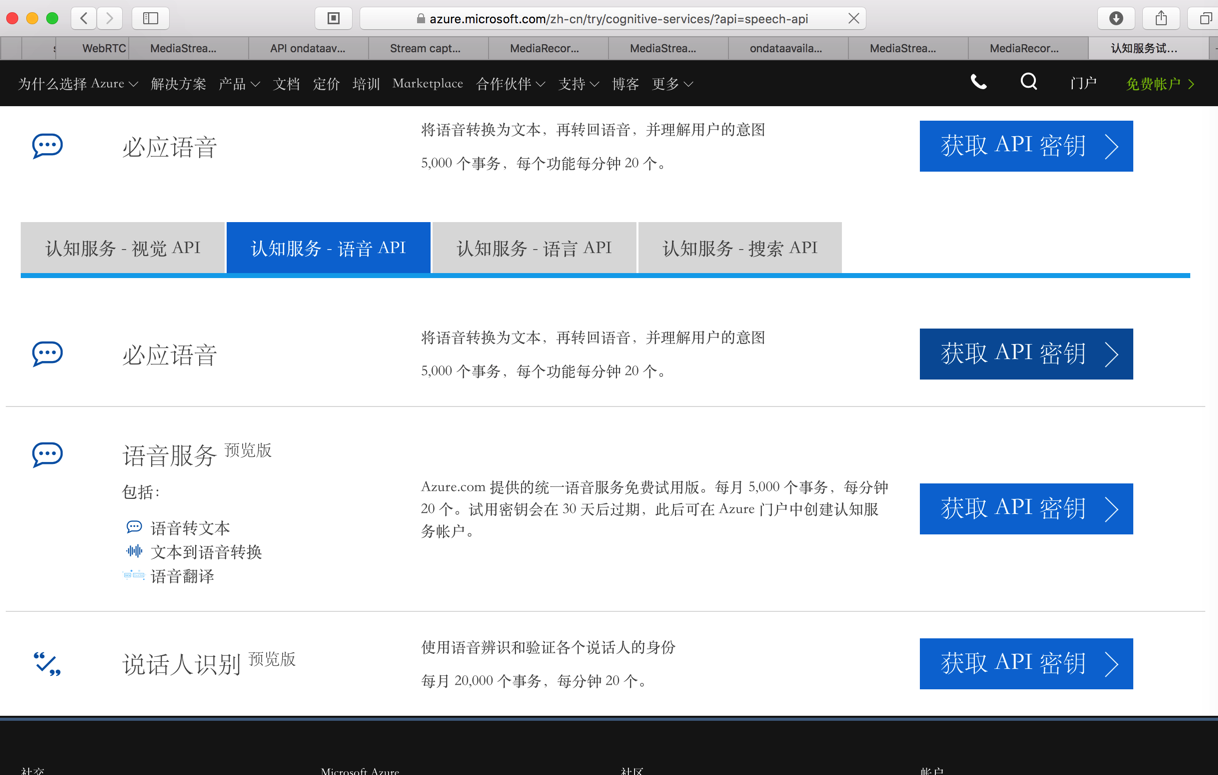Click the 预览版 label beside 说话人识别
This screenshot has width=1218, height=775.
coord(272,660)
